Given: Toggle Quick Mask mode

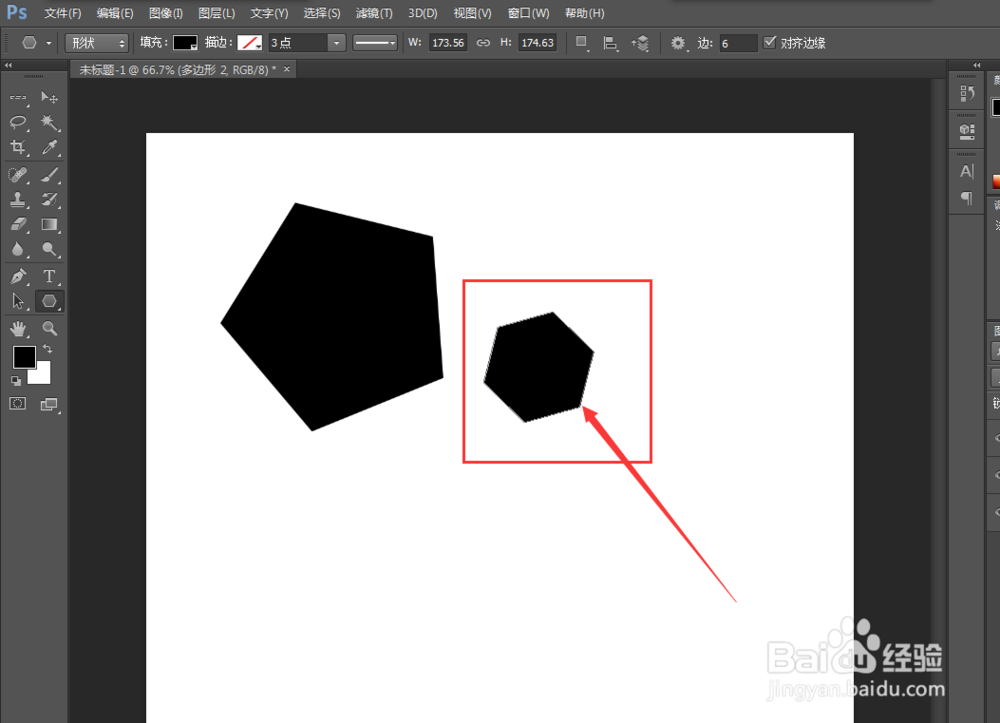Looking at the screenshot, I should 18,404.
